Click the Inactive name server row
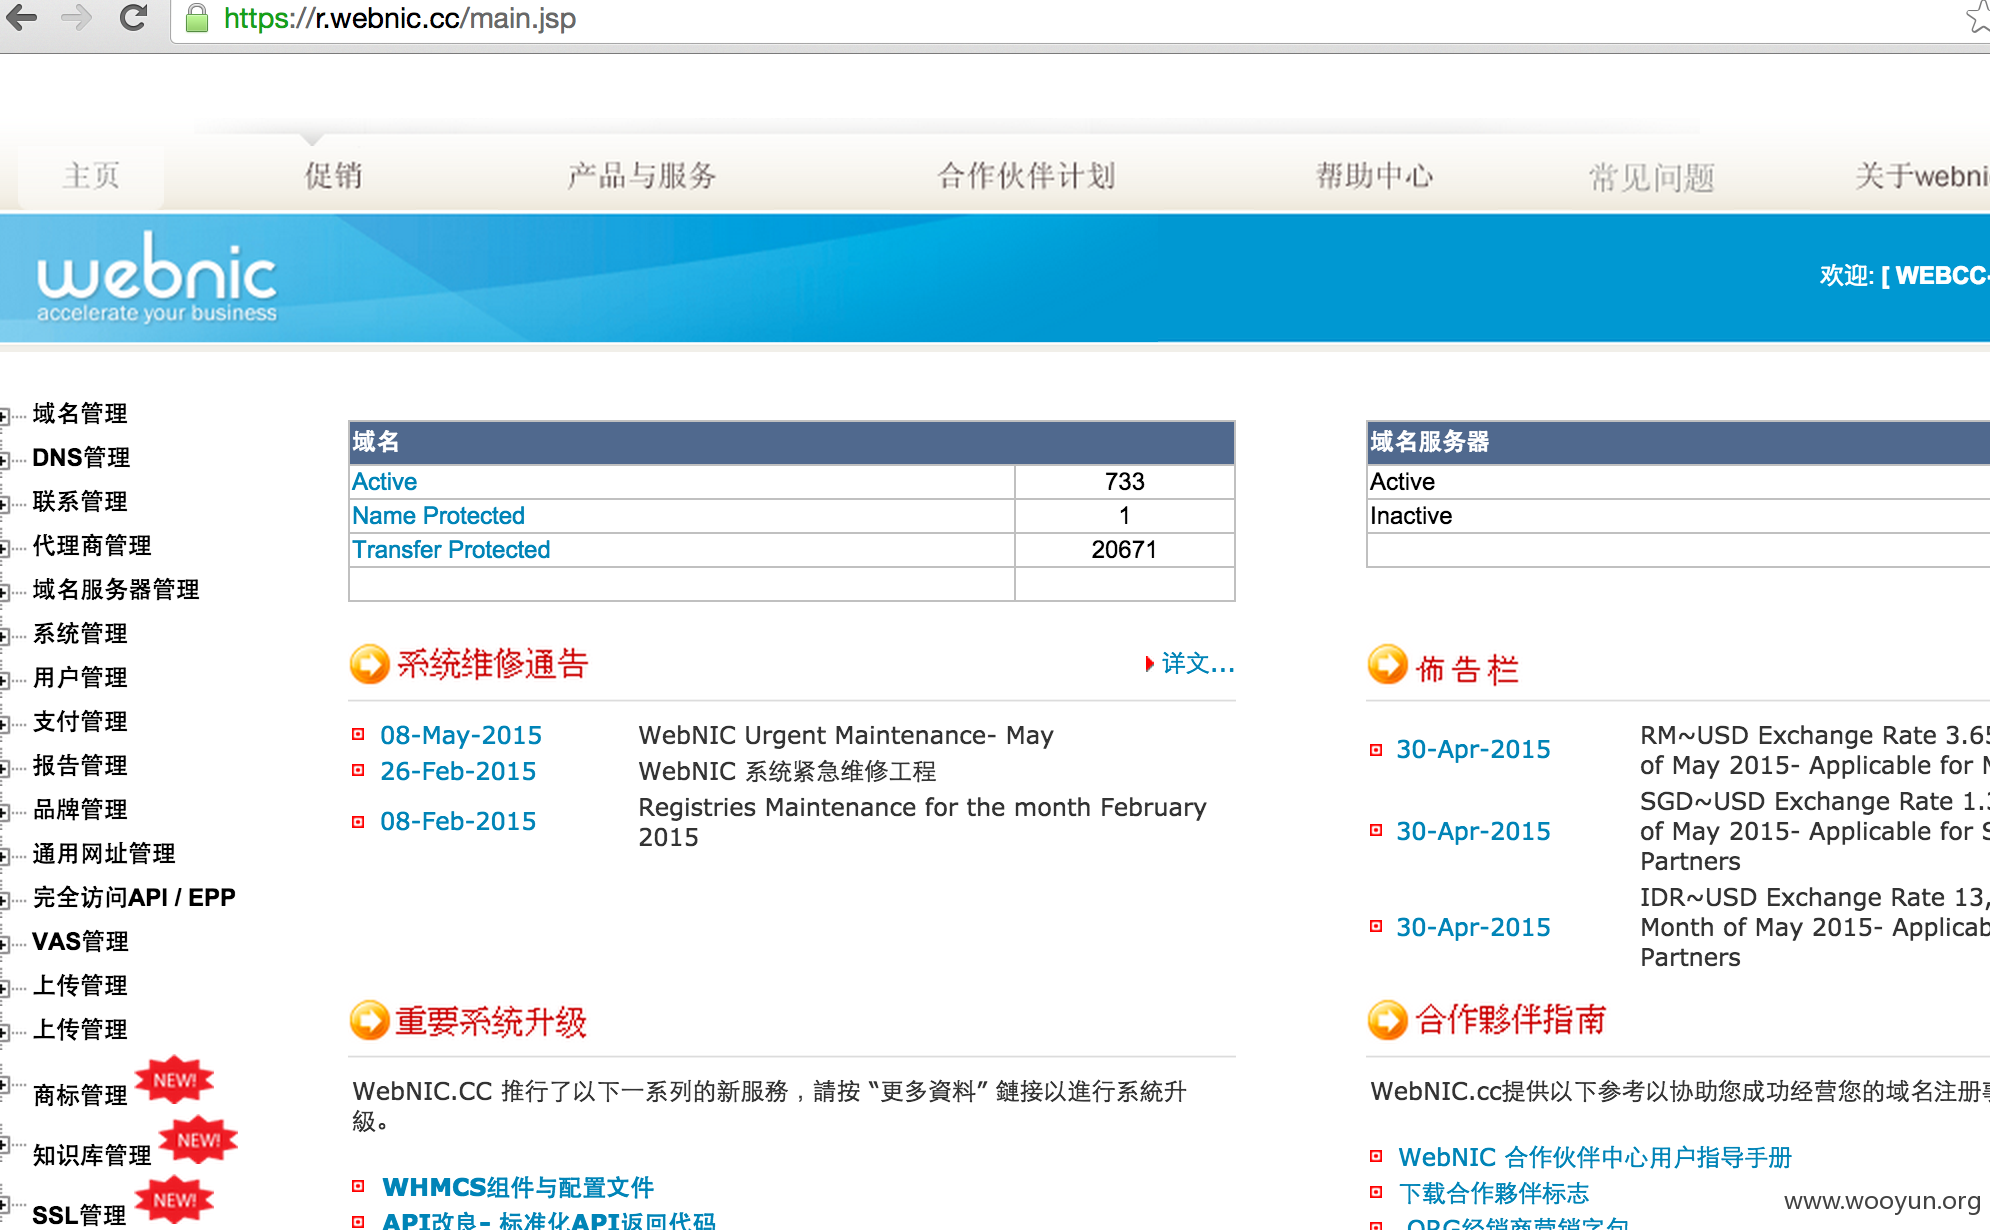Screen dimensions: 1990x1230 [1678, 516]
